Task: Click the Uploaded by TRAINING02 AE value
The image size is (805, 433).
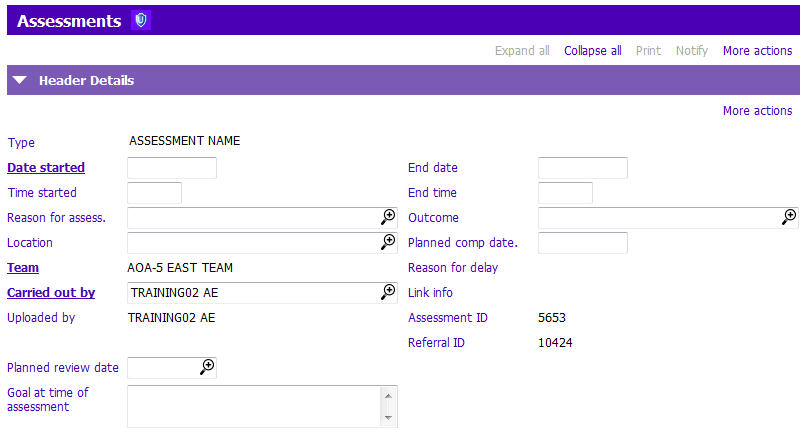Action: tap(171, 317)
